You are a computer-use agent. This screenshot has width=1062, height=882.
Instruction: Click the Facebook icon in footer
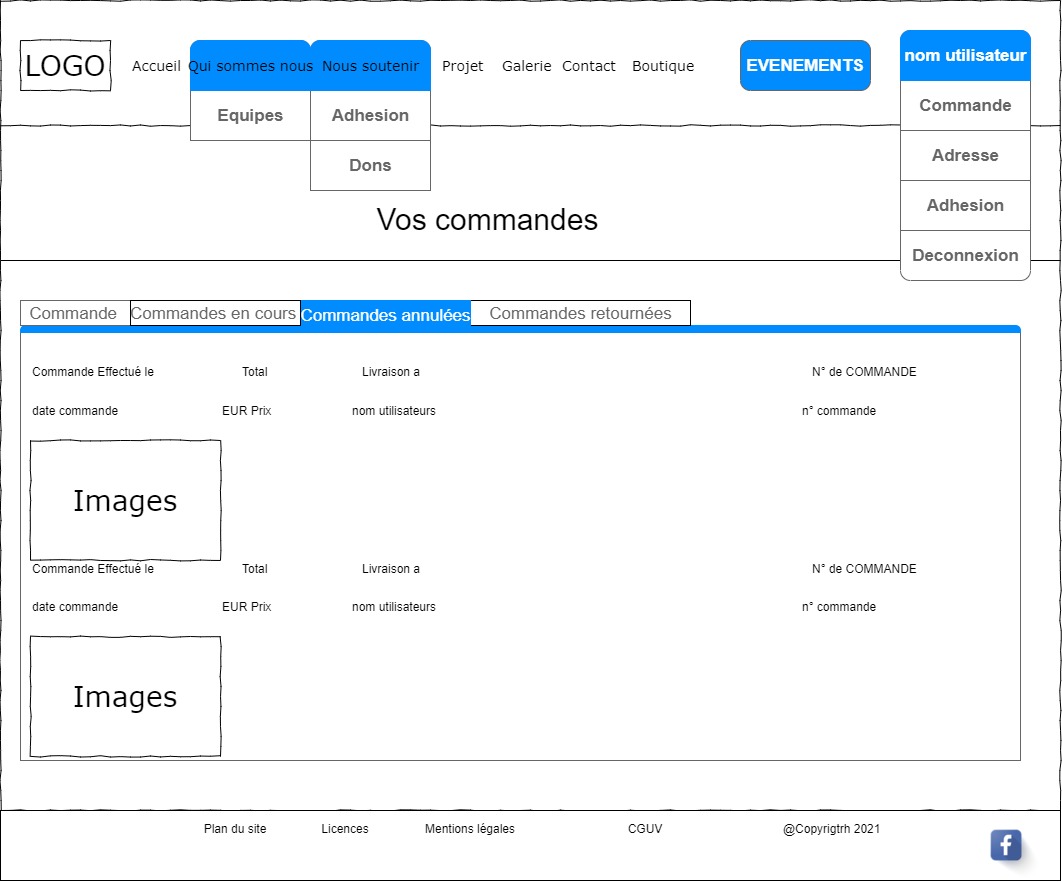coord(1005,845)
